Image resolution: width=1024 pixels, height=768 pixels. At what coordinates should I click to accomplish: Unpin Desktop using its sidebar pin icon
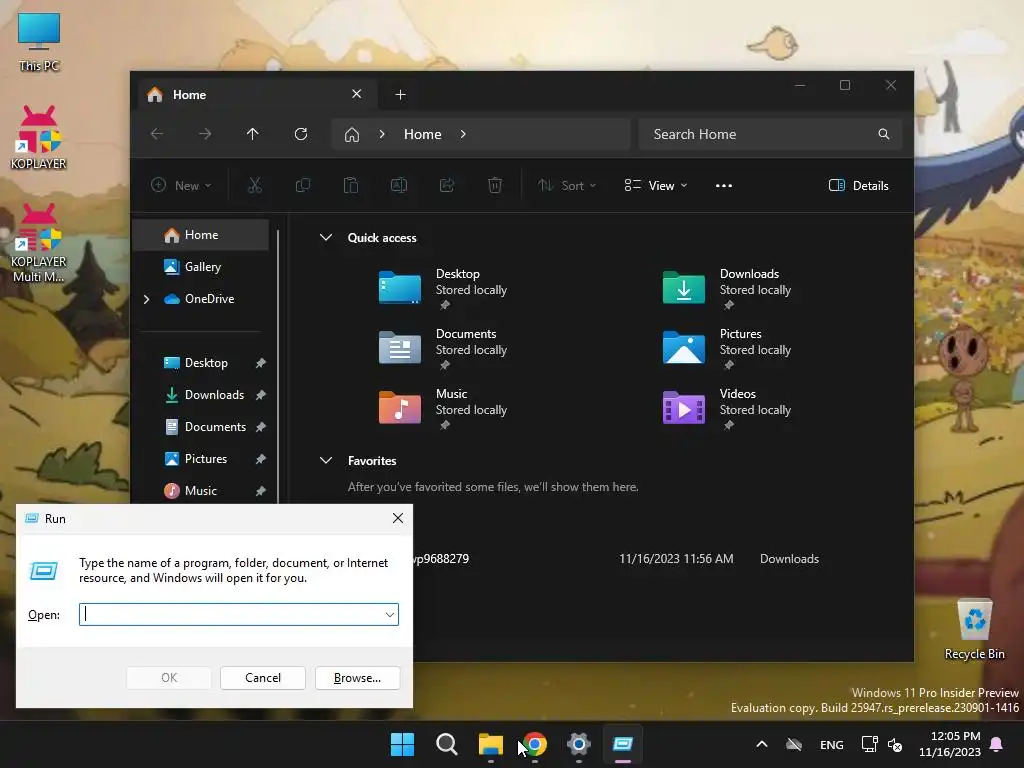tap(261, 363)
